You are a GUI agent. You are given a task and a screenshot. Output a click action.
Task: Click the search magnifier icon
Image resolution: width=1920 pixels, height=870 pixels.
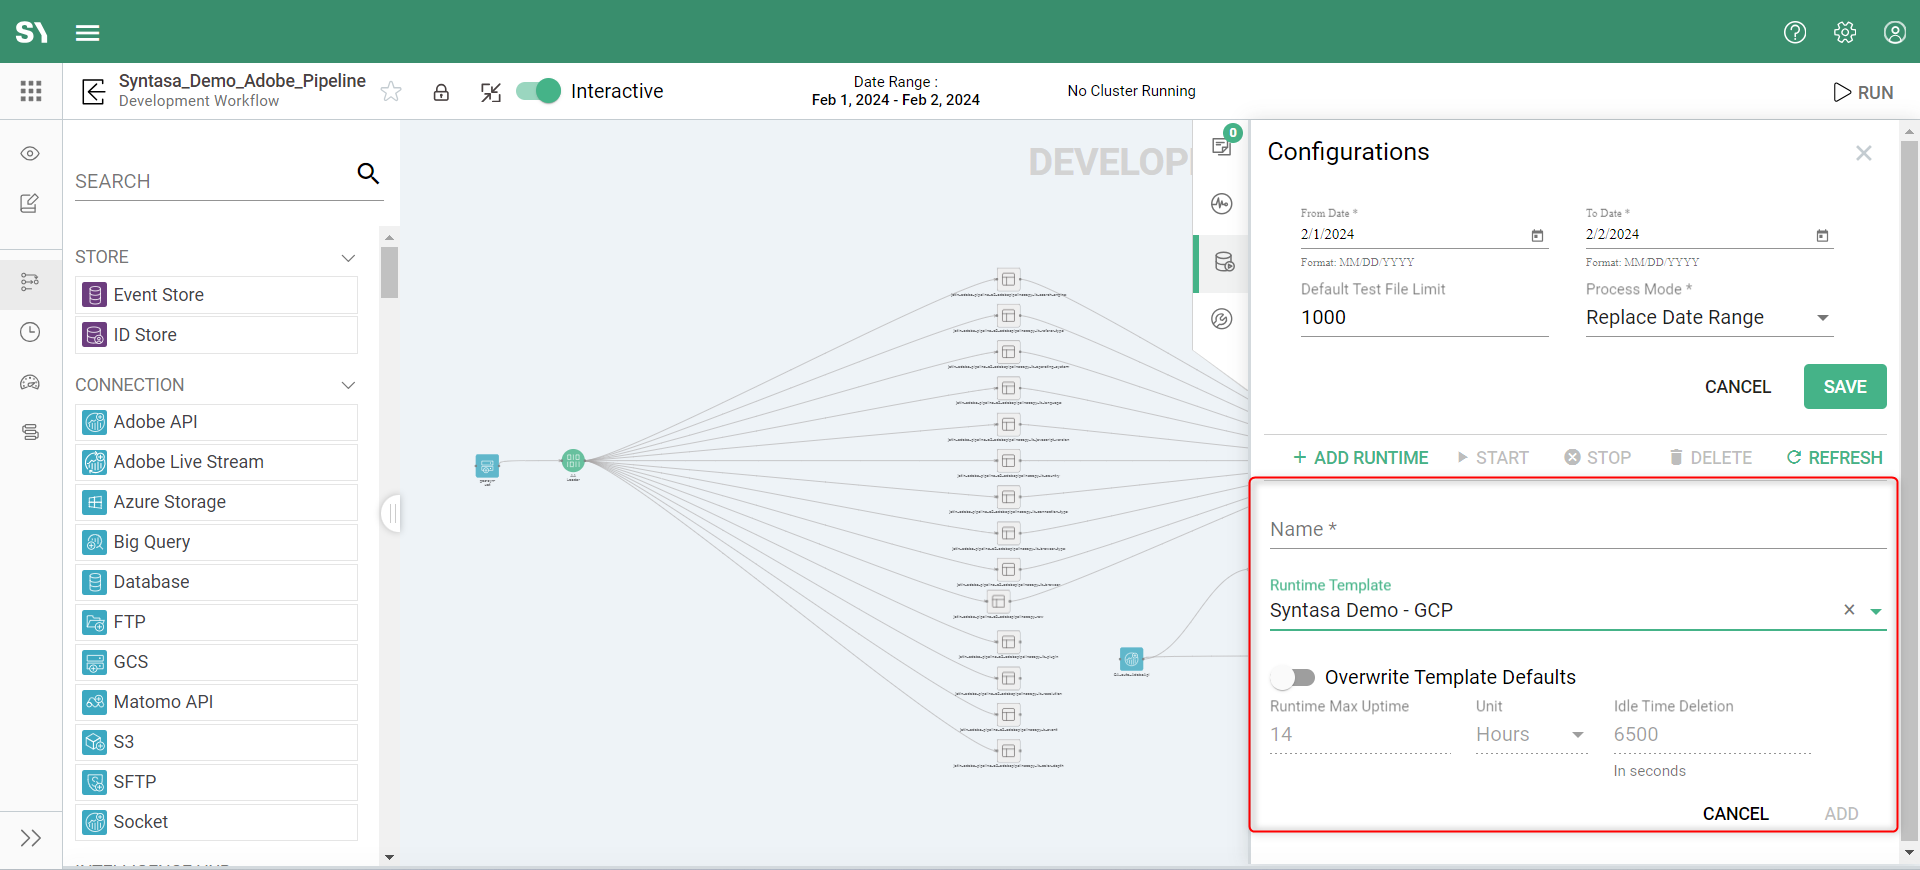pyautogui.click(x=368, y=174)
